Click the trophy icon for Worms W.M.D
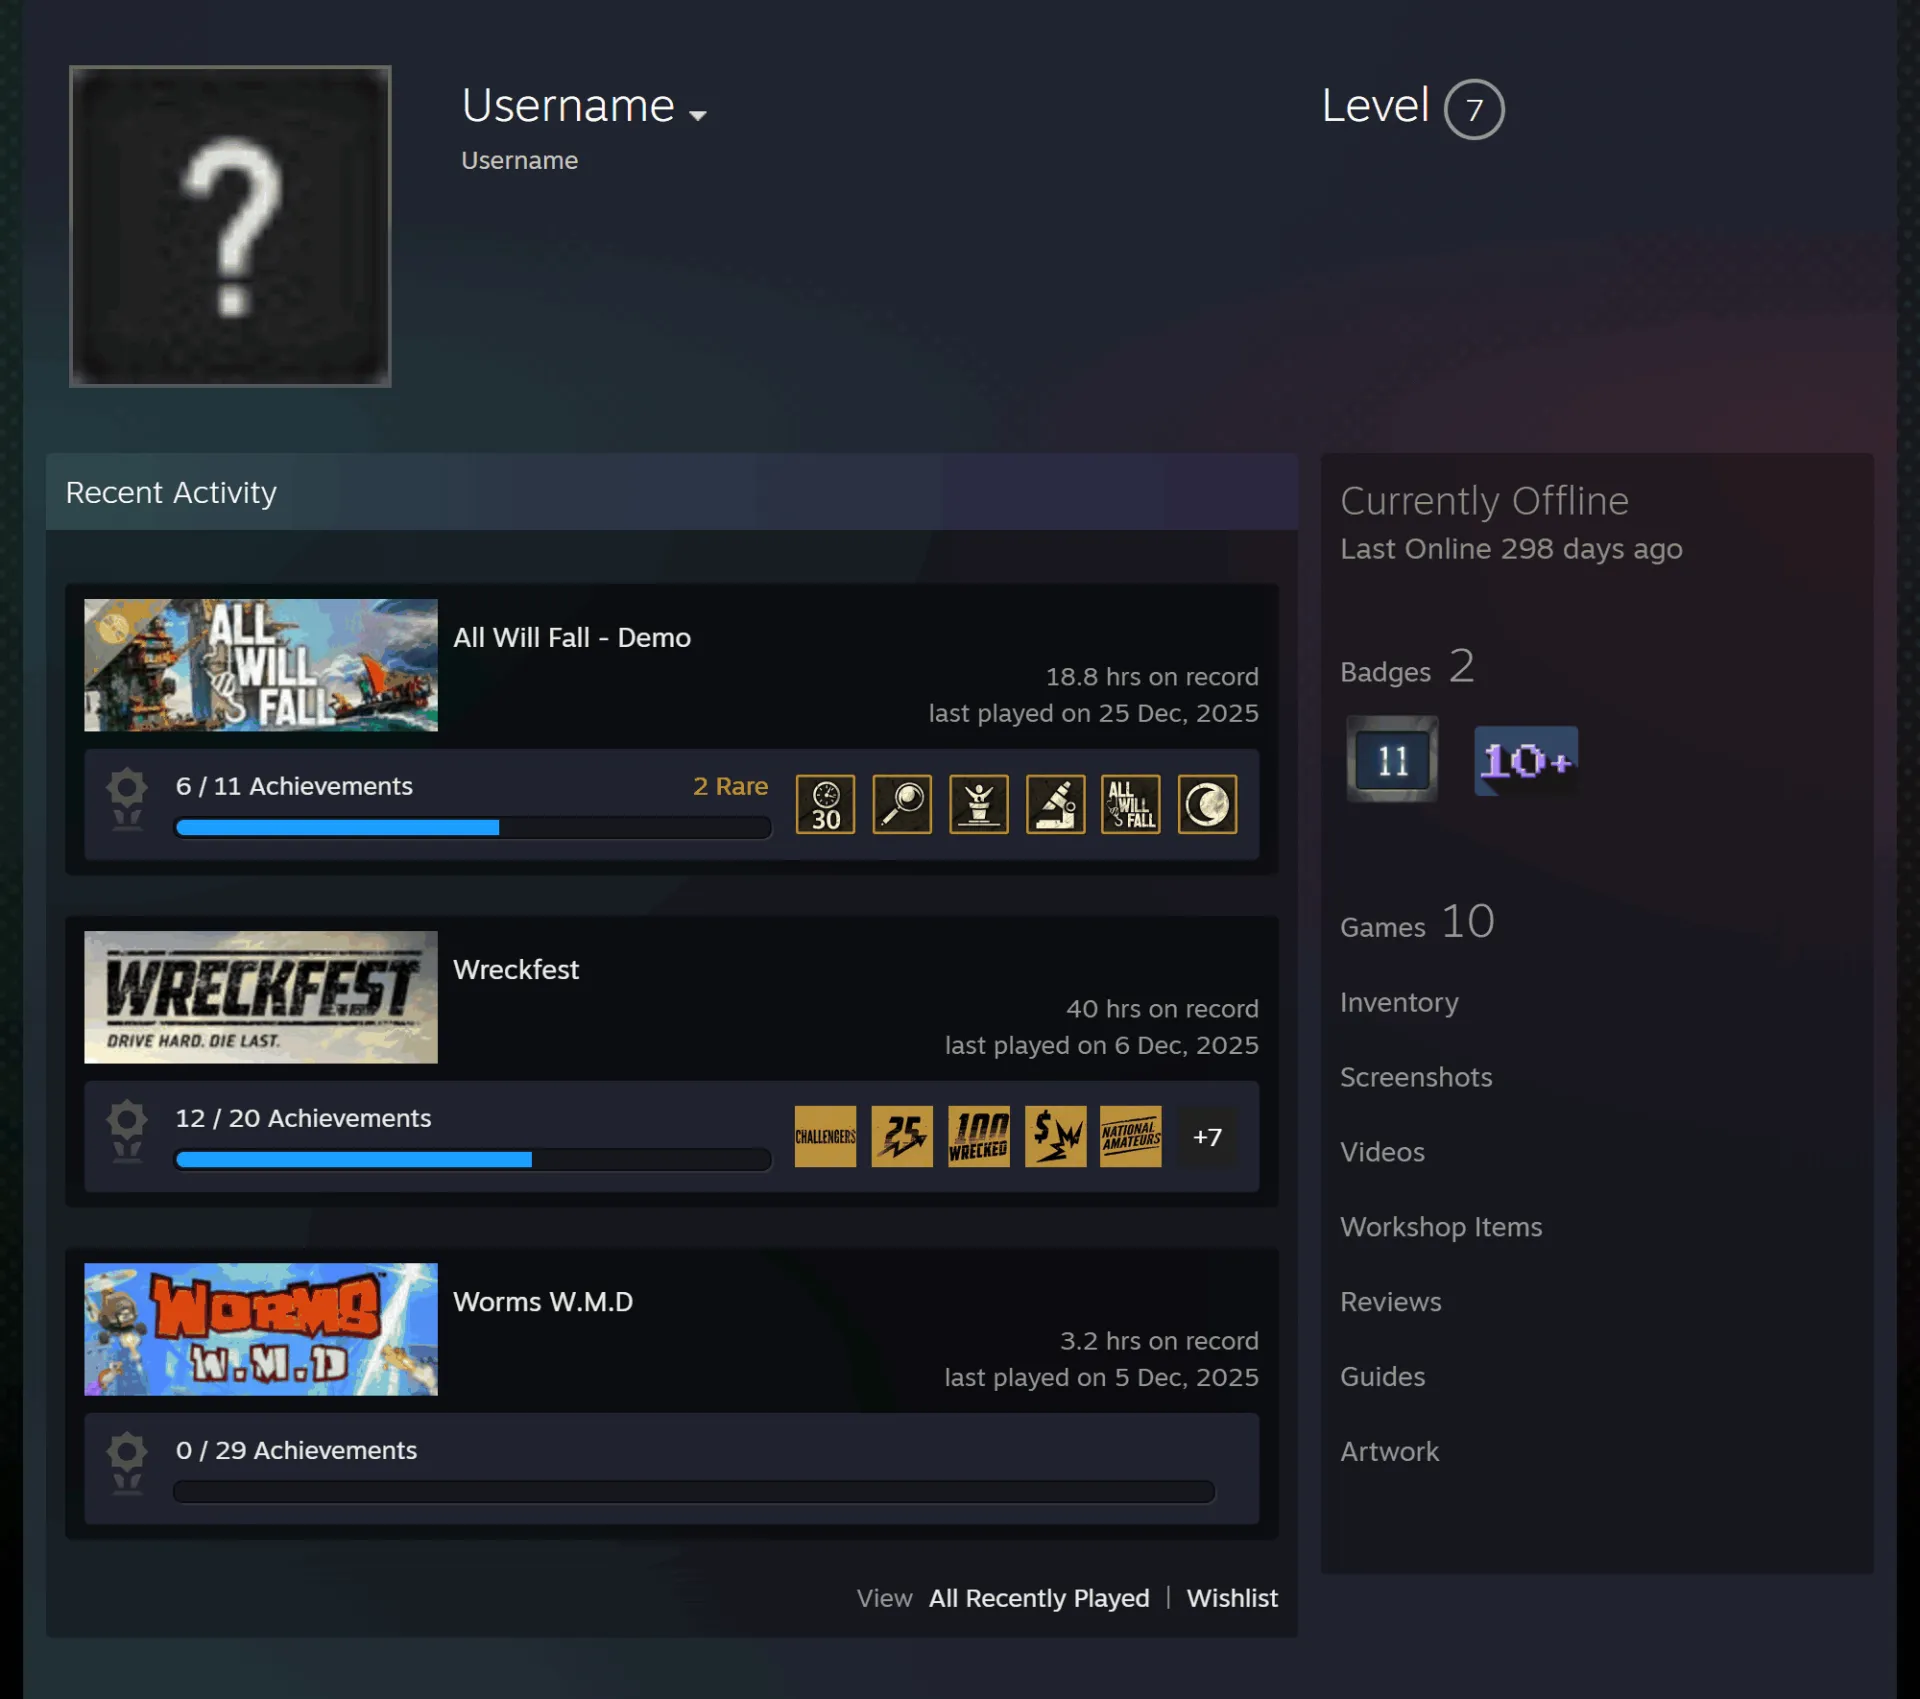The width and height of the screenshot is (1920, 1699). click(127, 1463)
